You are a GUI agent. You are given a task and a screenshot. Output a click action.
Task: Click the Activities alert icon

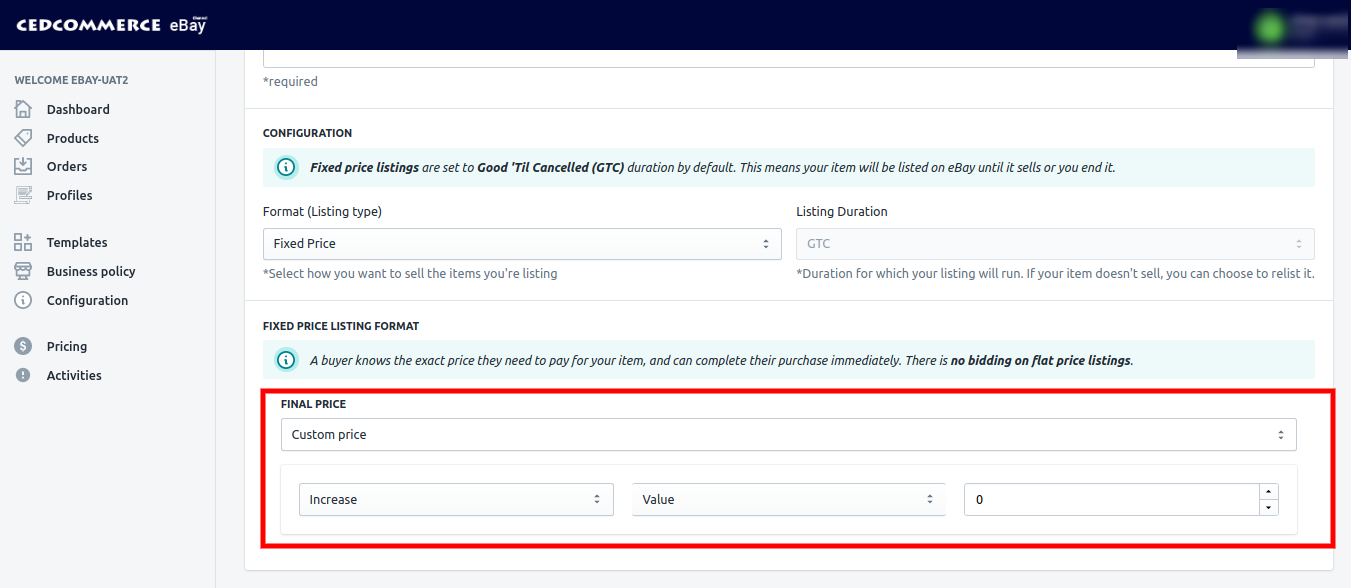[23, 375]
